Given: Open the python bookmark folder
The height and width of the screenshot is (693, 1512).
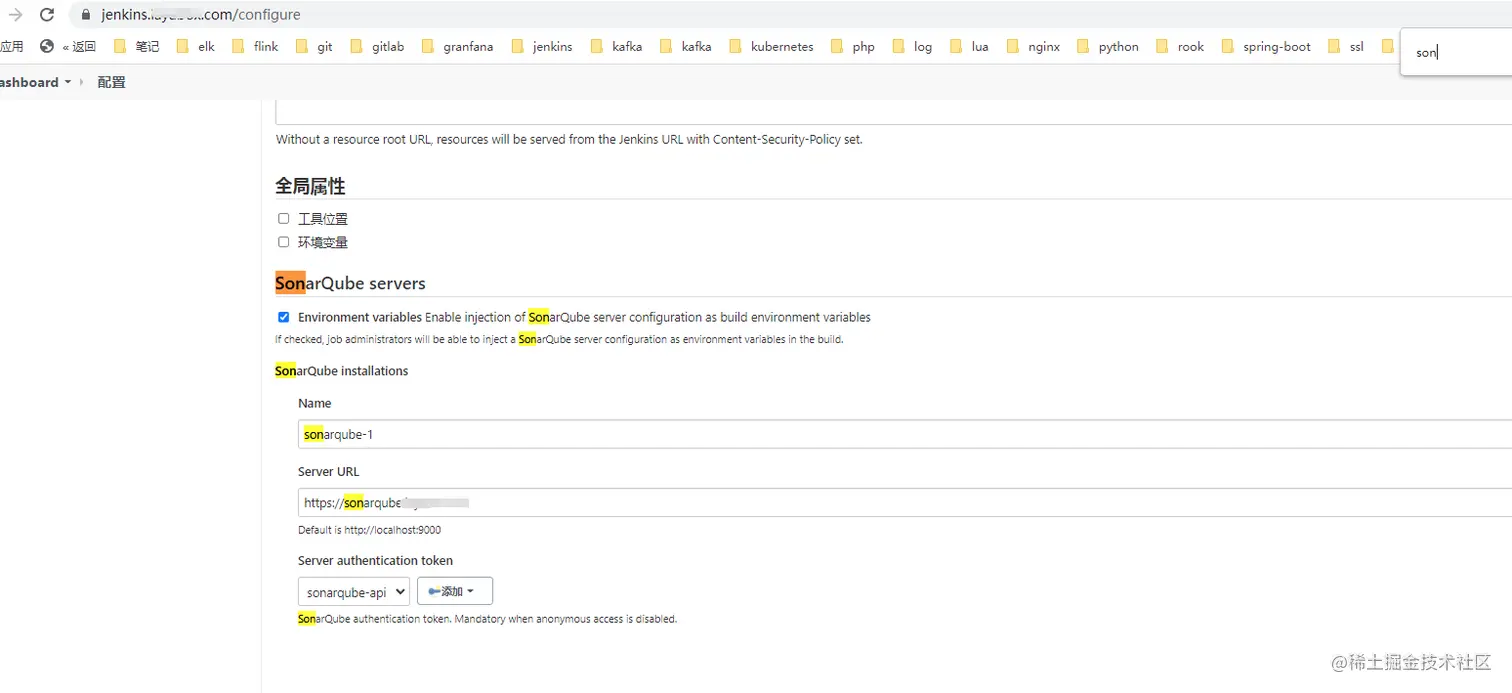Looking at the screenshot, I should point(1107,46).
